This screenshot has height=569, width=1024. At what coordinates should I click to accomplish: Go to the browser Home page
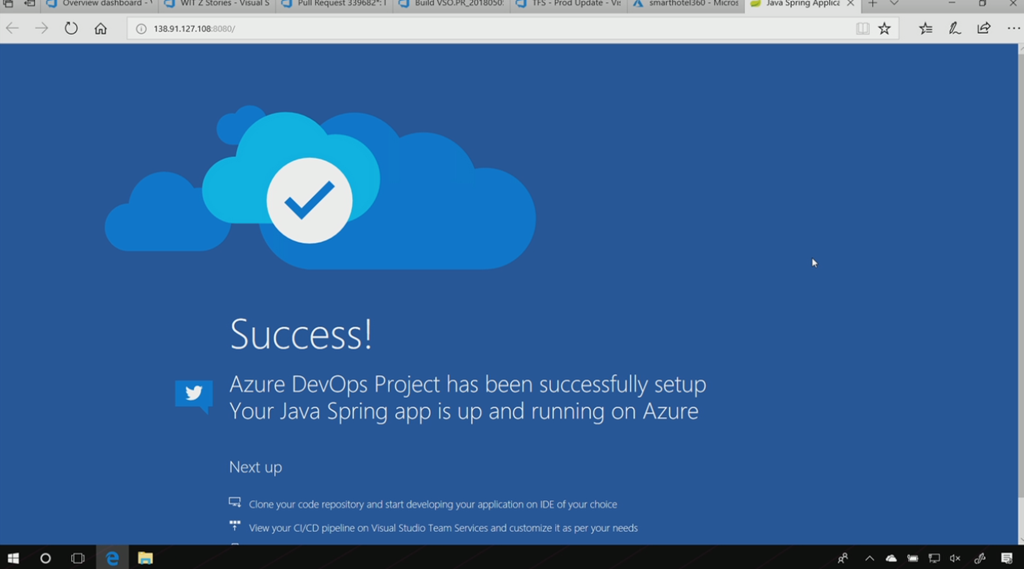100,28
